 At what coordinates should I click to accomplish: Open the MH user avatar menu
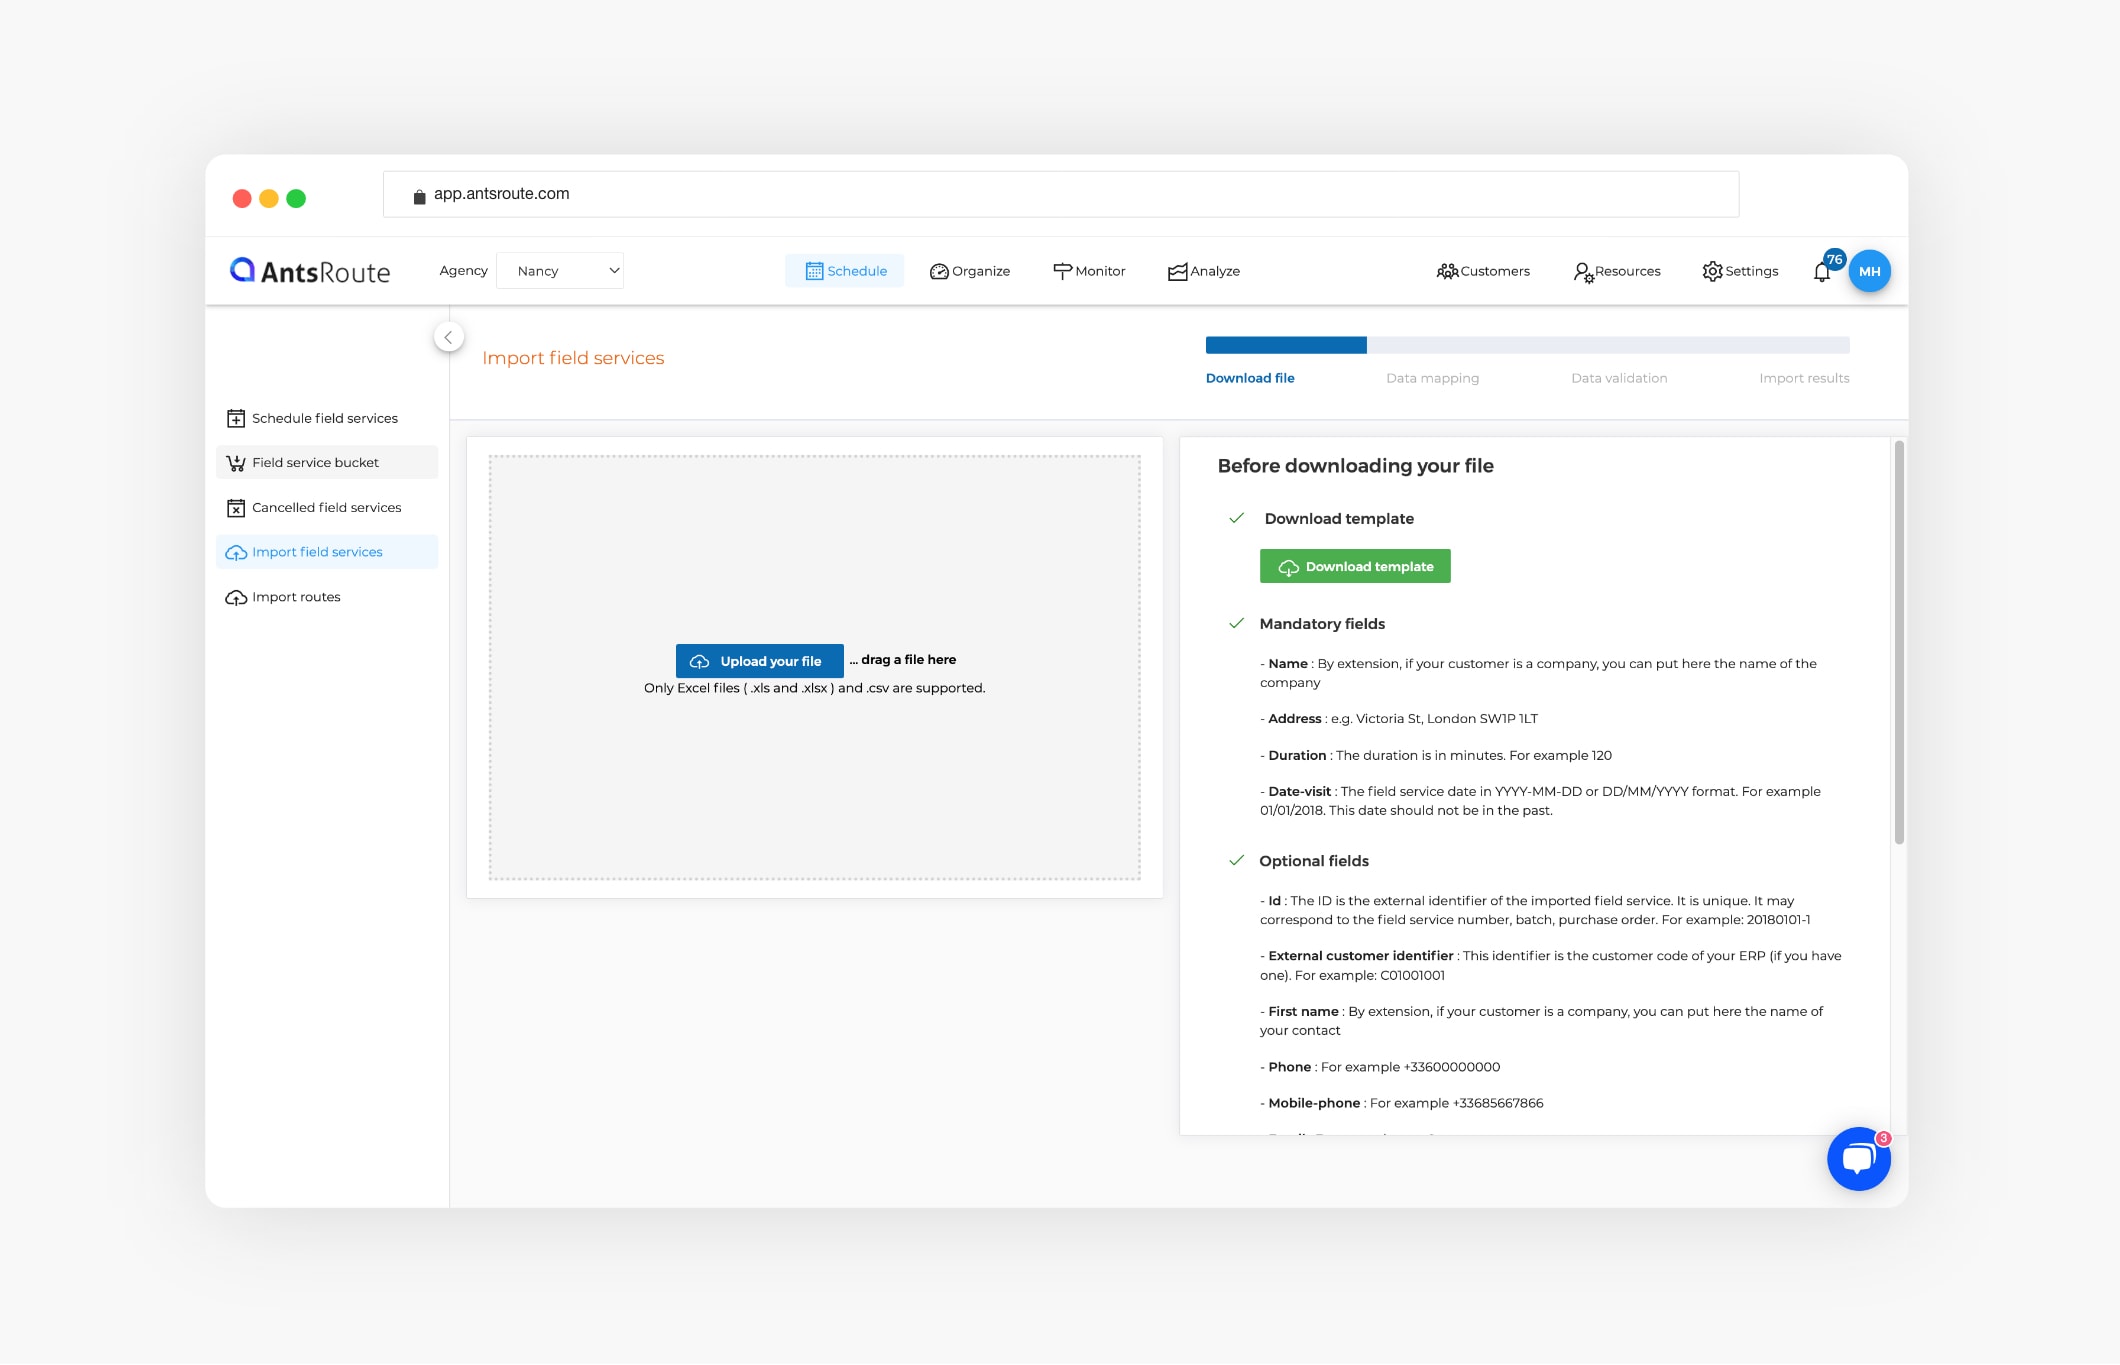(1869, 271)
